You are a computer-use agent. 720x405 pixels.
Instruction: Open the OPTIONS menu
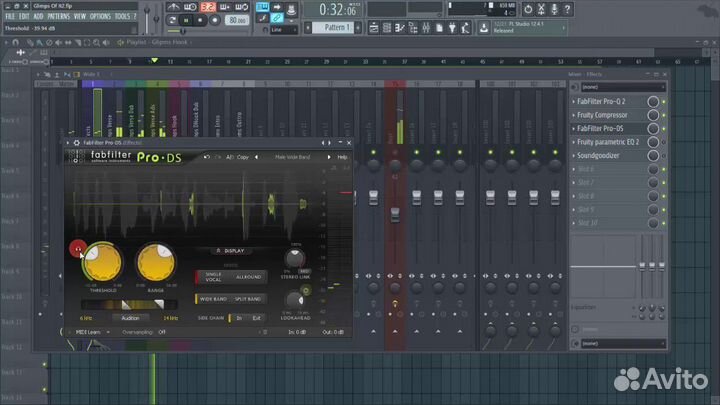coord(101,16)
